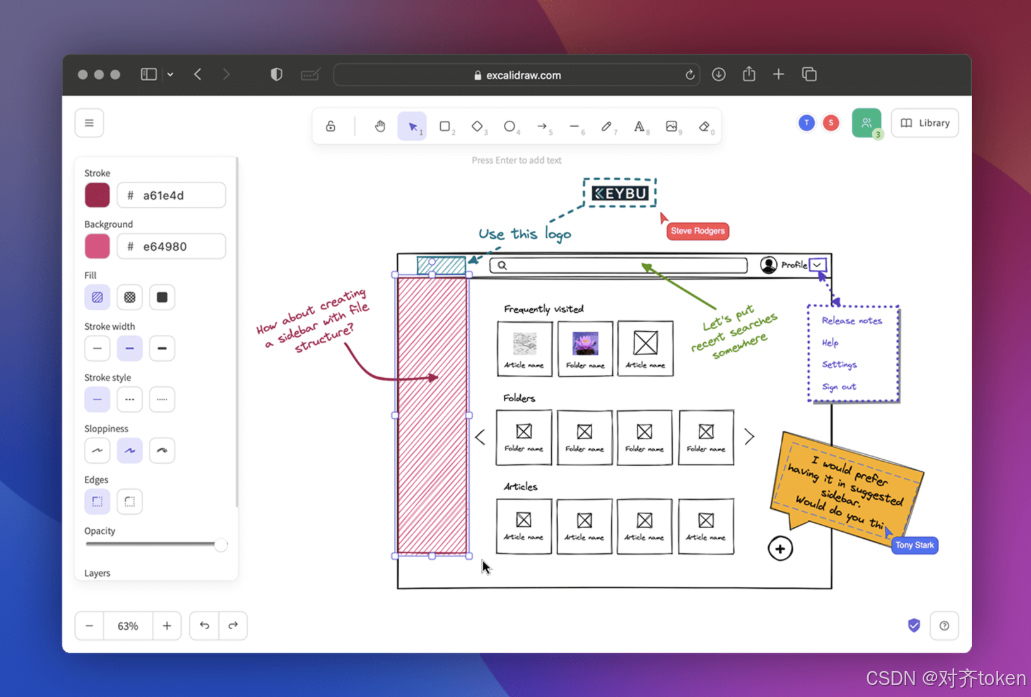Viewport: 1031px width, 697px height.
Task: Click the Profile dropdown chevron in mockup
Action: click(817, 265)
